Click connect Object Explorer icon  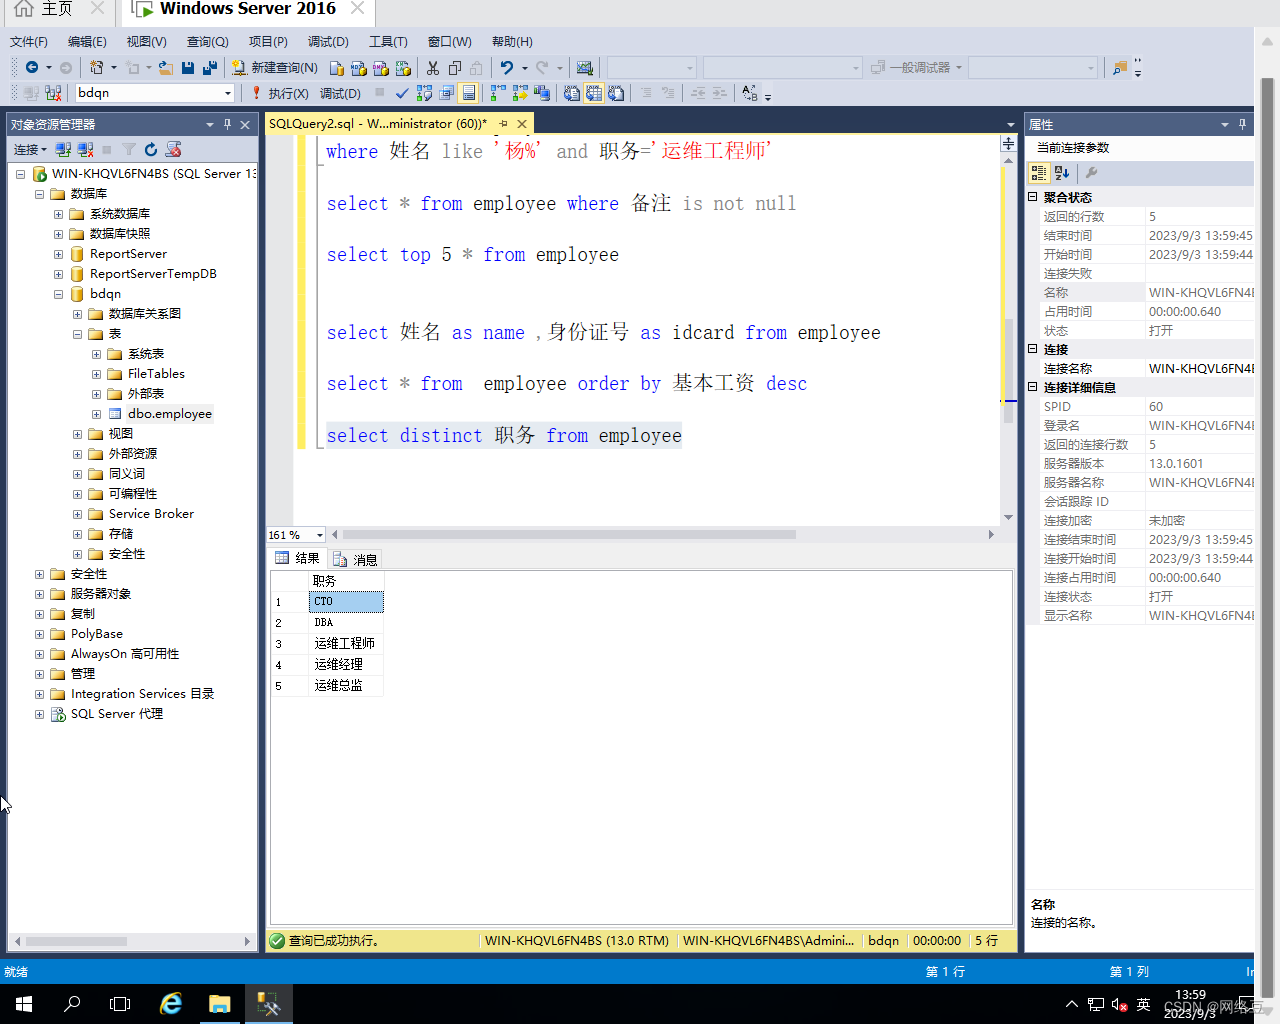63,149
